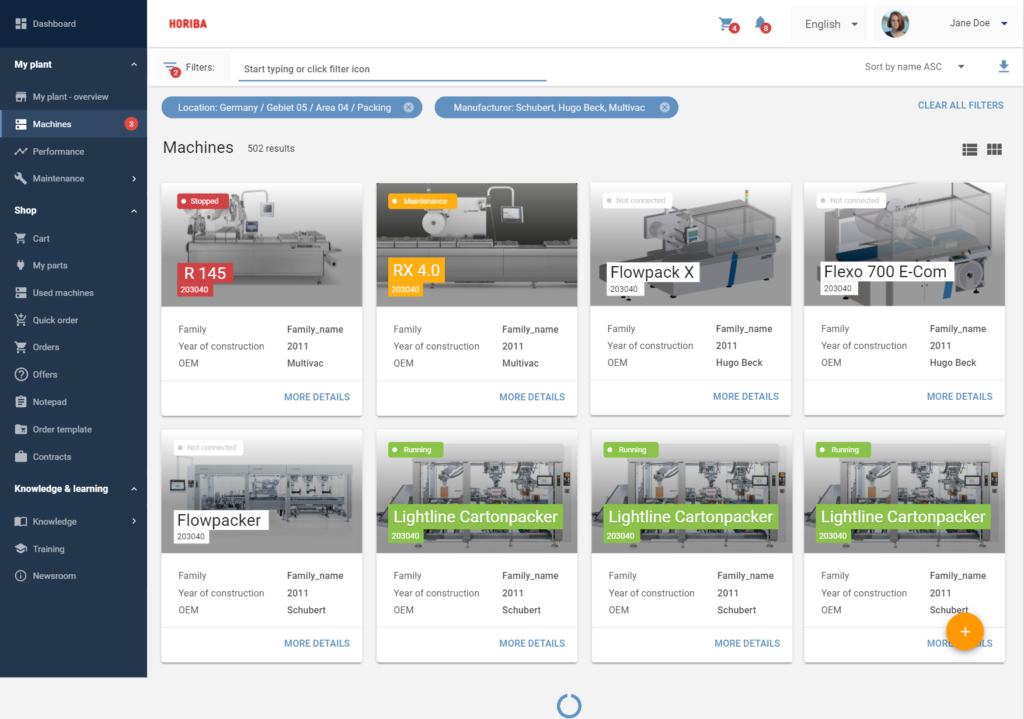The width and height of the screenshot is (1024, 719).
Task: Click the download icon
Action: 1003,67
